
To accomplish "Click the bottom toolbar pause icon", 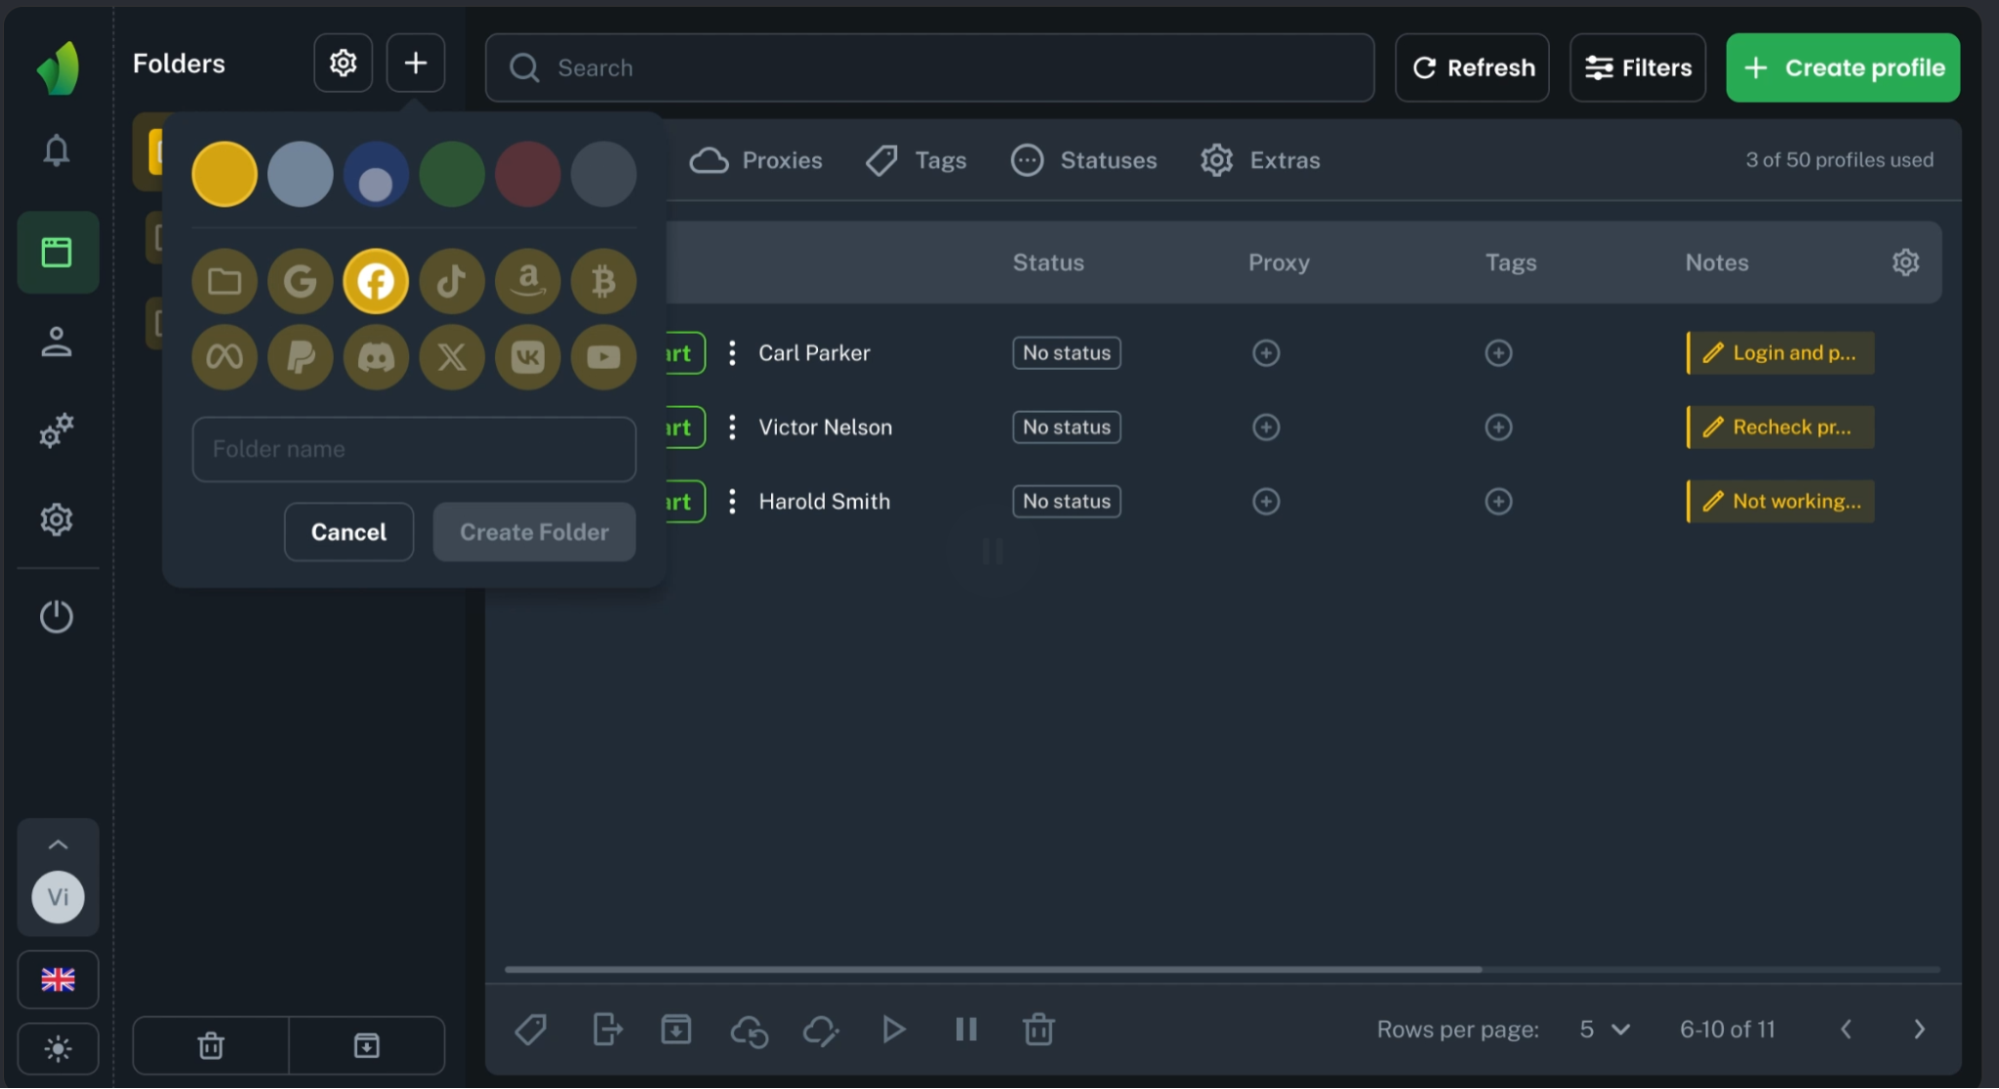I will pos(966,1029).
